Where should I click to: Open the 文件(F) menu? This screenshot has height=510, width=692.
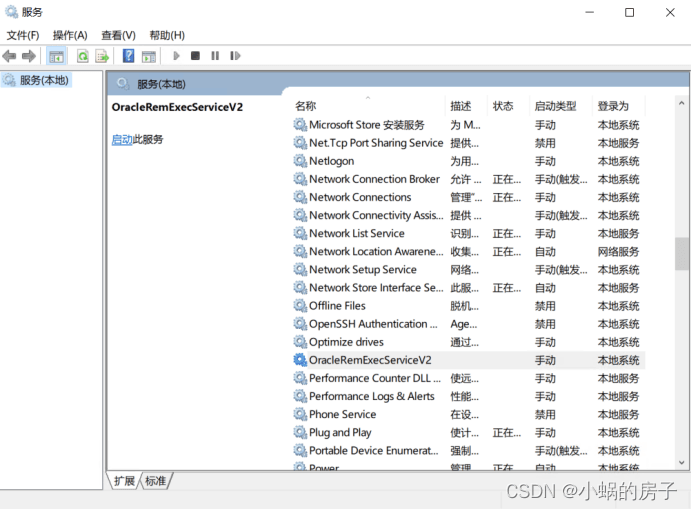tap(23, 35)
